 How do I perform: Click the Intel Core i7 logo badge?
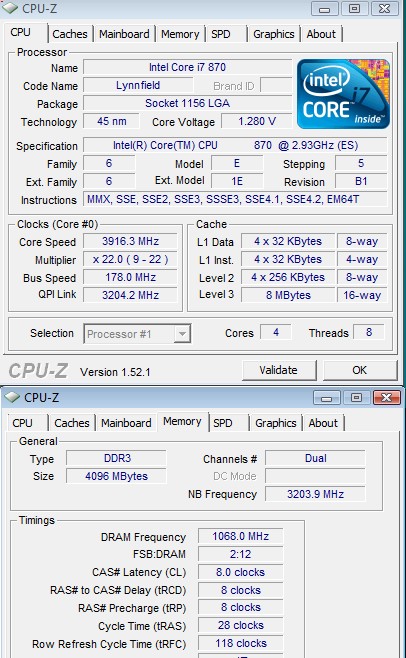point(343,94)
